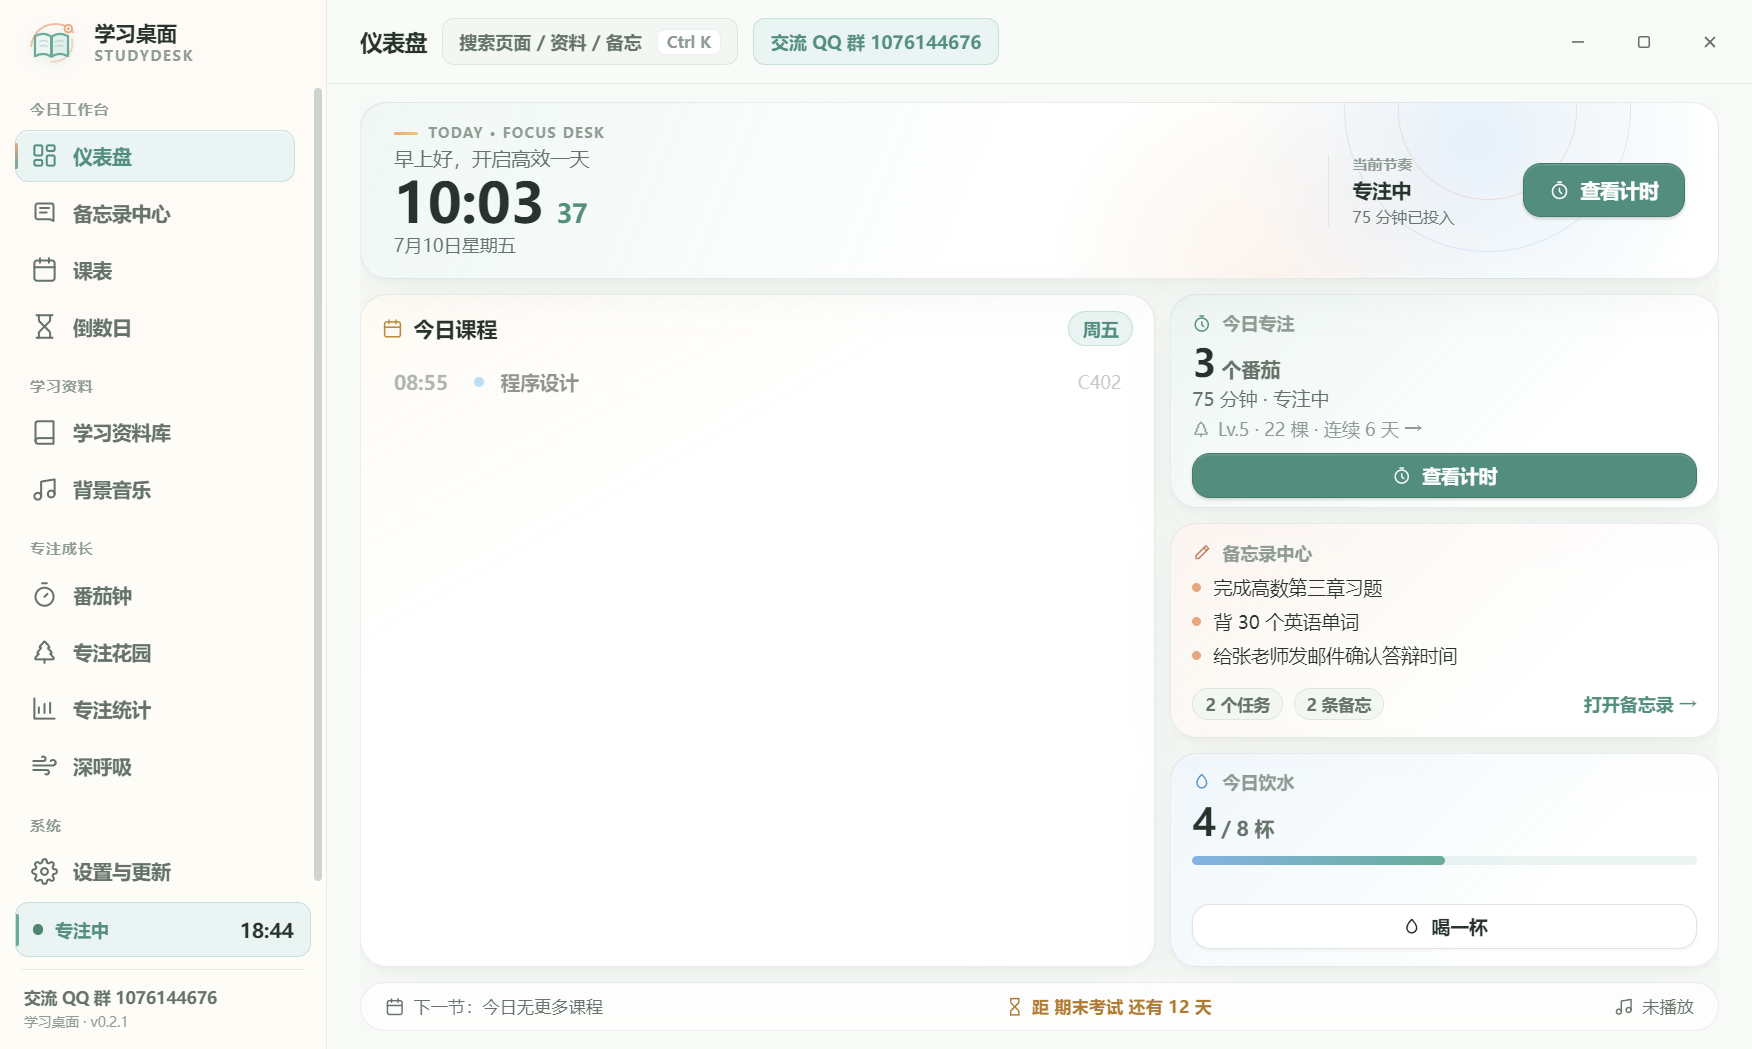Open 备忘录中心 from the sidebar
Viewport: 1752px width, 1049px height.
click(155, 213)
